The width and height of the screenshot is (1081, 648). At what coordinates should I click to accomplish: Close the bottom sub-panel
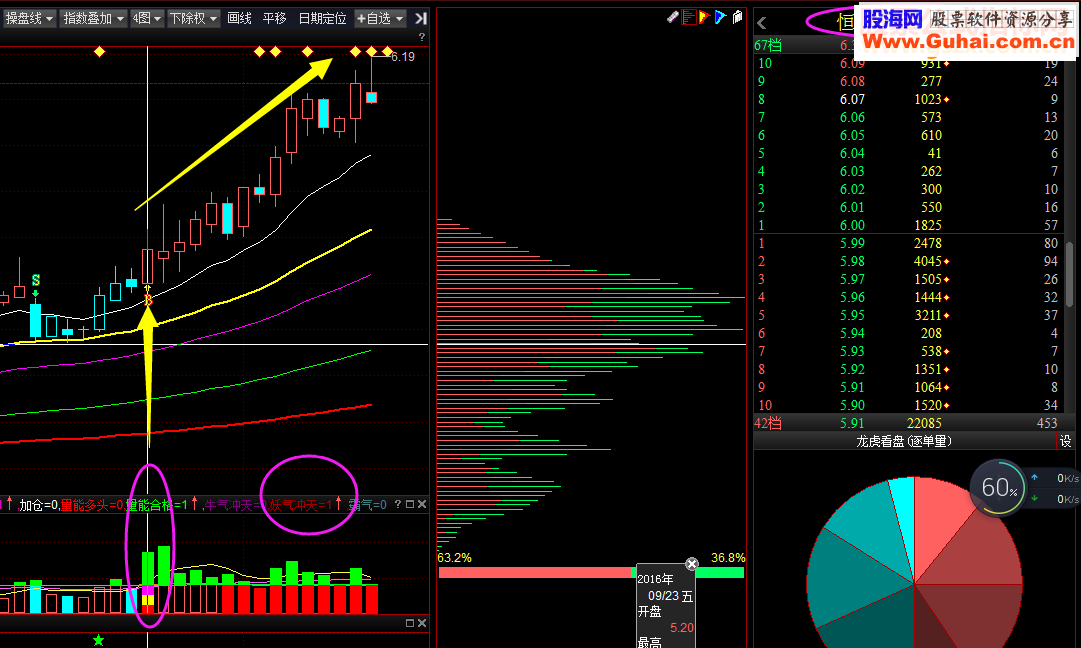pos(422,623)
